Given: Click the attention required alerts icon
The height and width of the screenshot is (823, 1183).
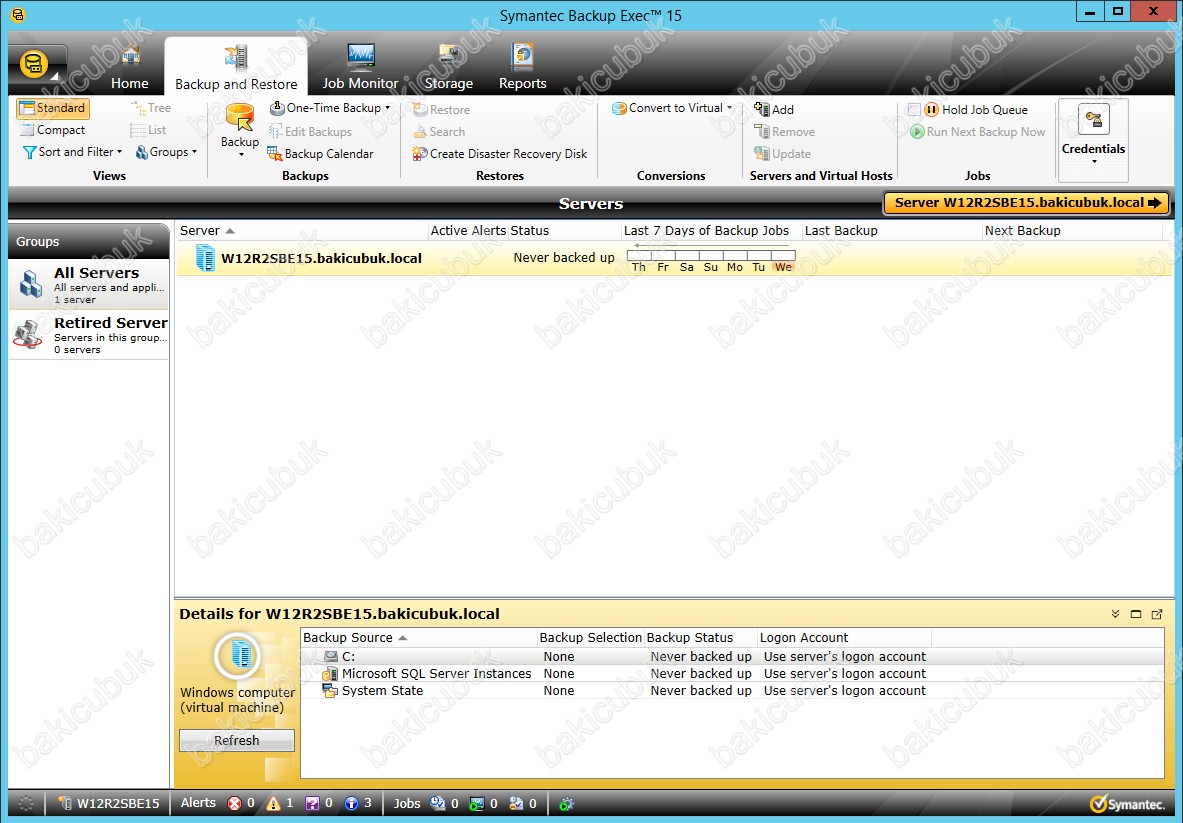Looking at the screenshot, I should [x=312, y=803].
